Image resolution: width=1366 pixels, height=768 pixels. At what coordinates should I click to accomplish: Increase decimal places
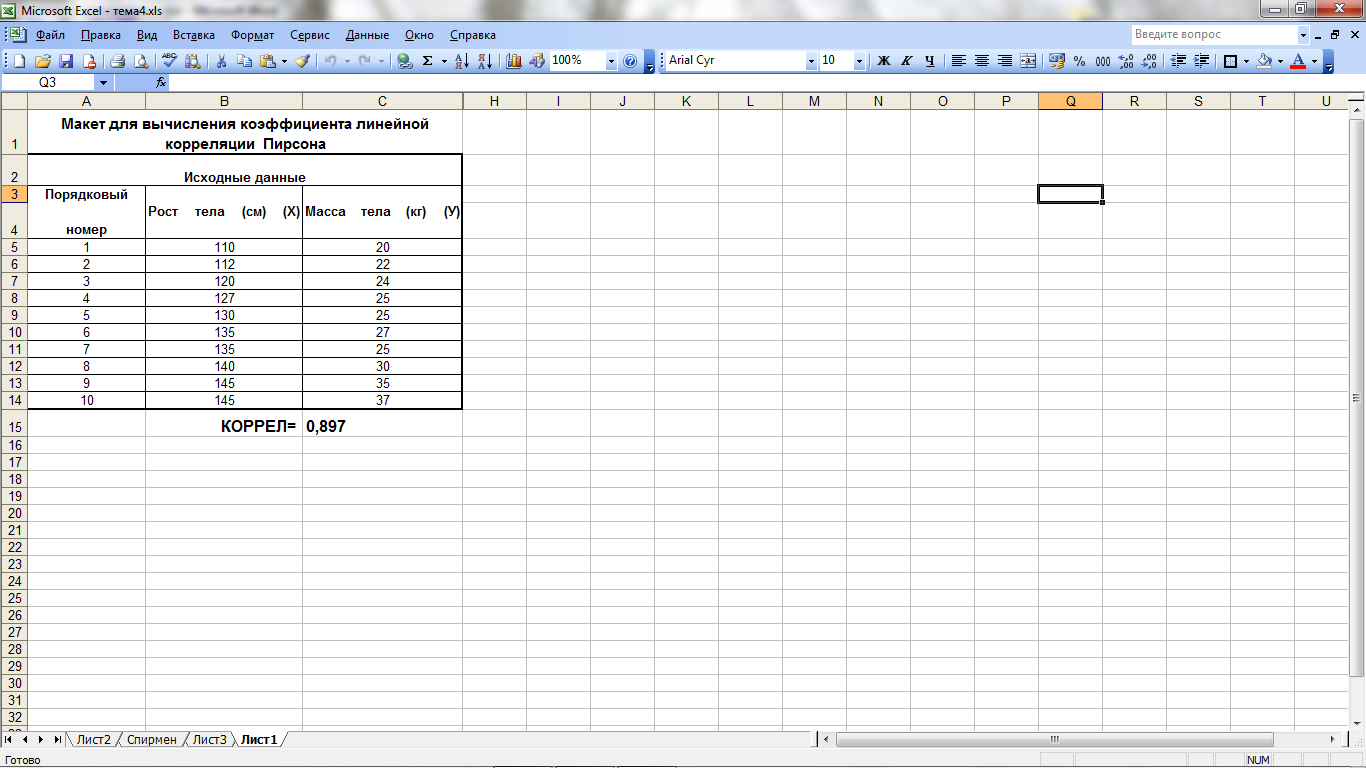click(x=1126, y=61)
